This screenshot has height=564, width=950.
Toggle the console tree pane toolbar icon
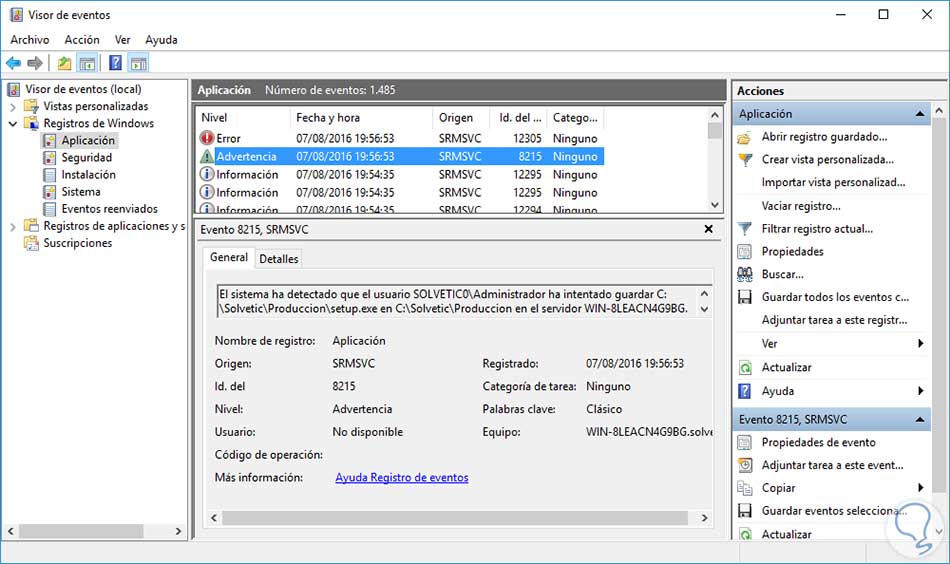[x=87, y=62]
